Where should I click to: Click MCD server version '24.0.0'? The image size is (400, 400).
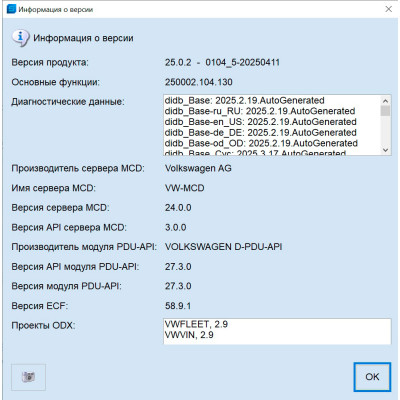coord(178,208)
